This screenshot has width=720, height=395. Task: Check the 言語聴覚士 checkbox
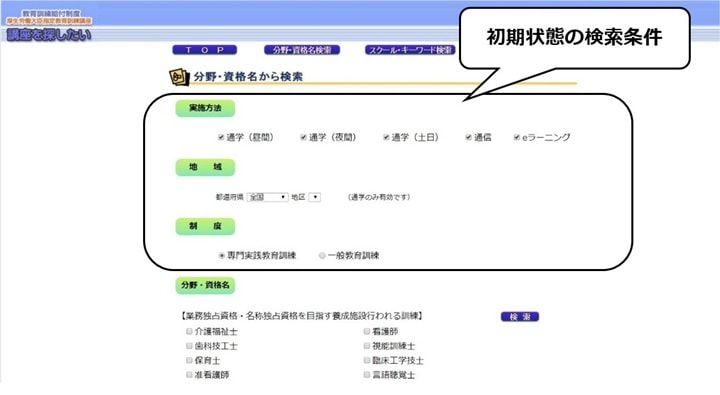click(367, 375)
